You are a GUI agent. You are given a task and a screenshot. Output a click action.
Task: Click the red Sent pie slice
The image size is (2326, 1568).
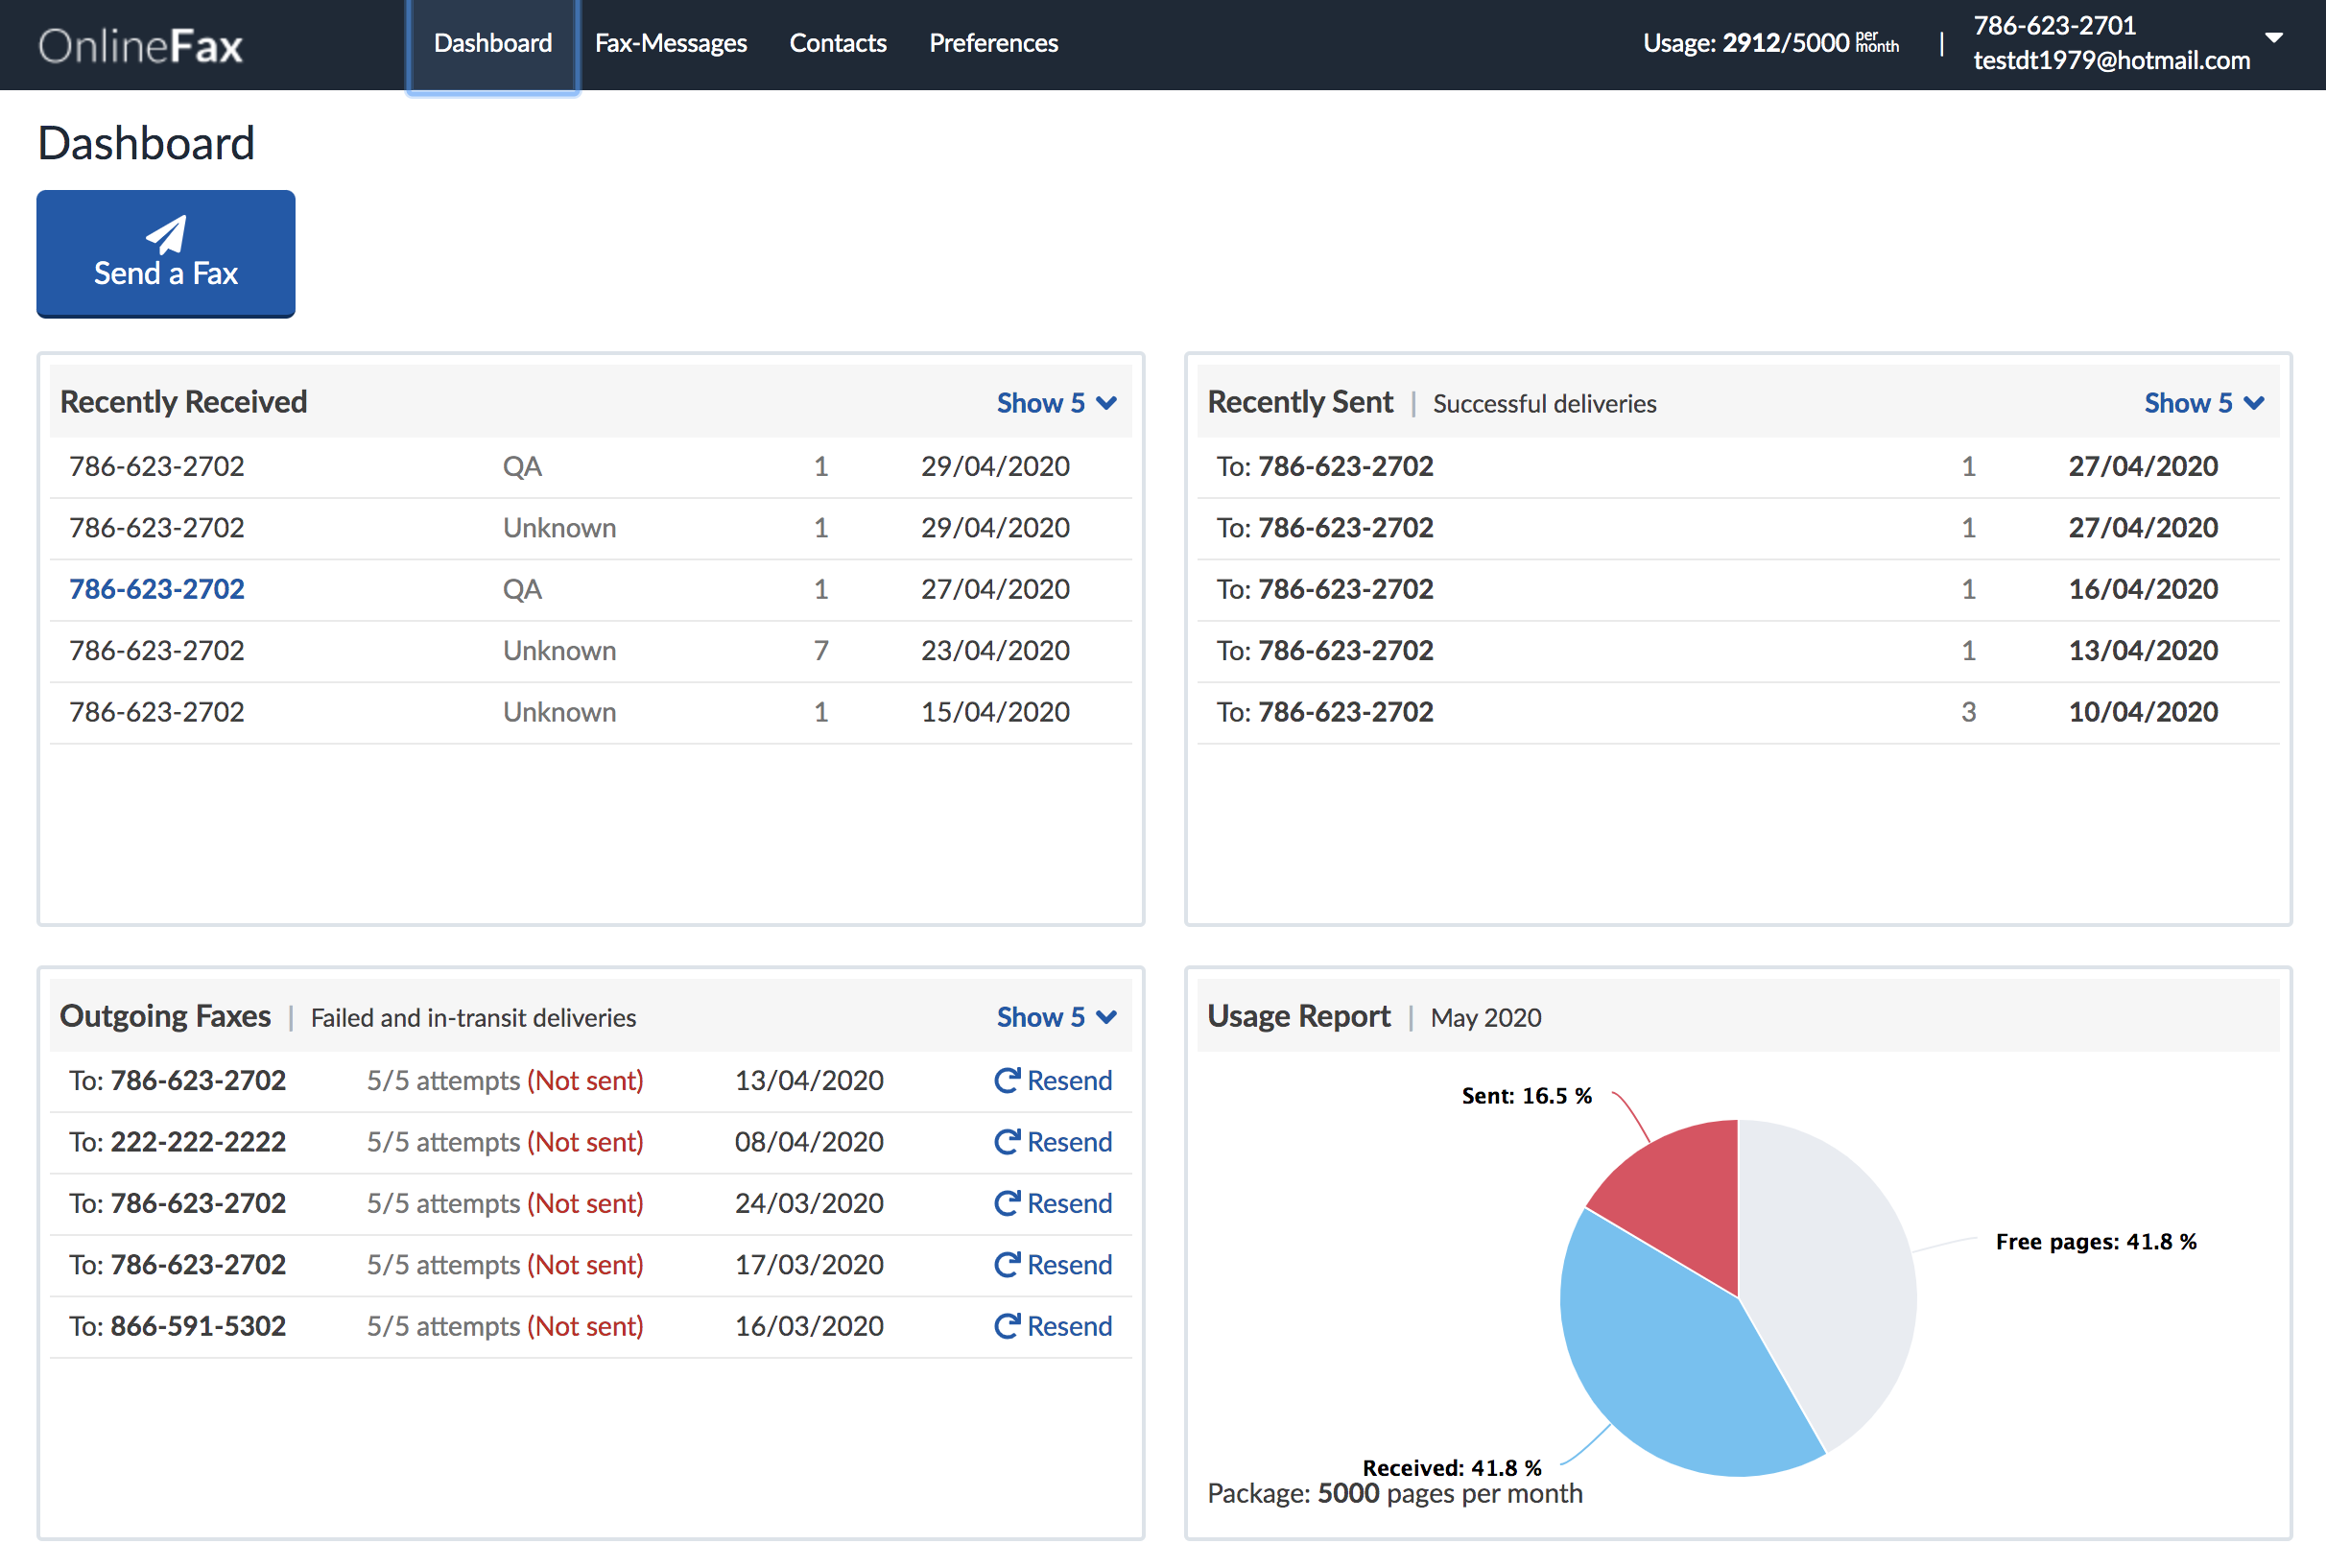1686,1192
